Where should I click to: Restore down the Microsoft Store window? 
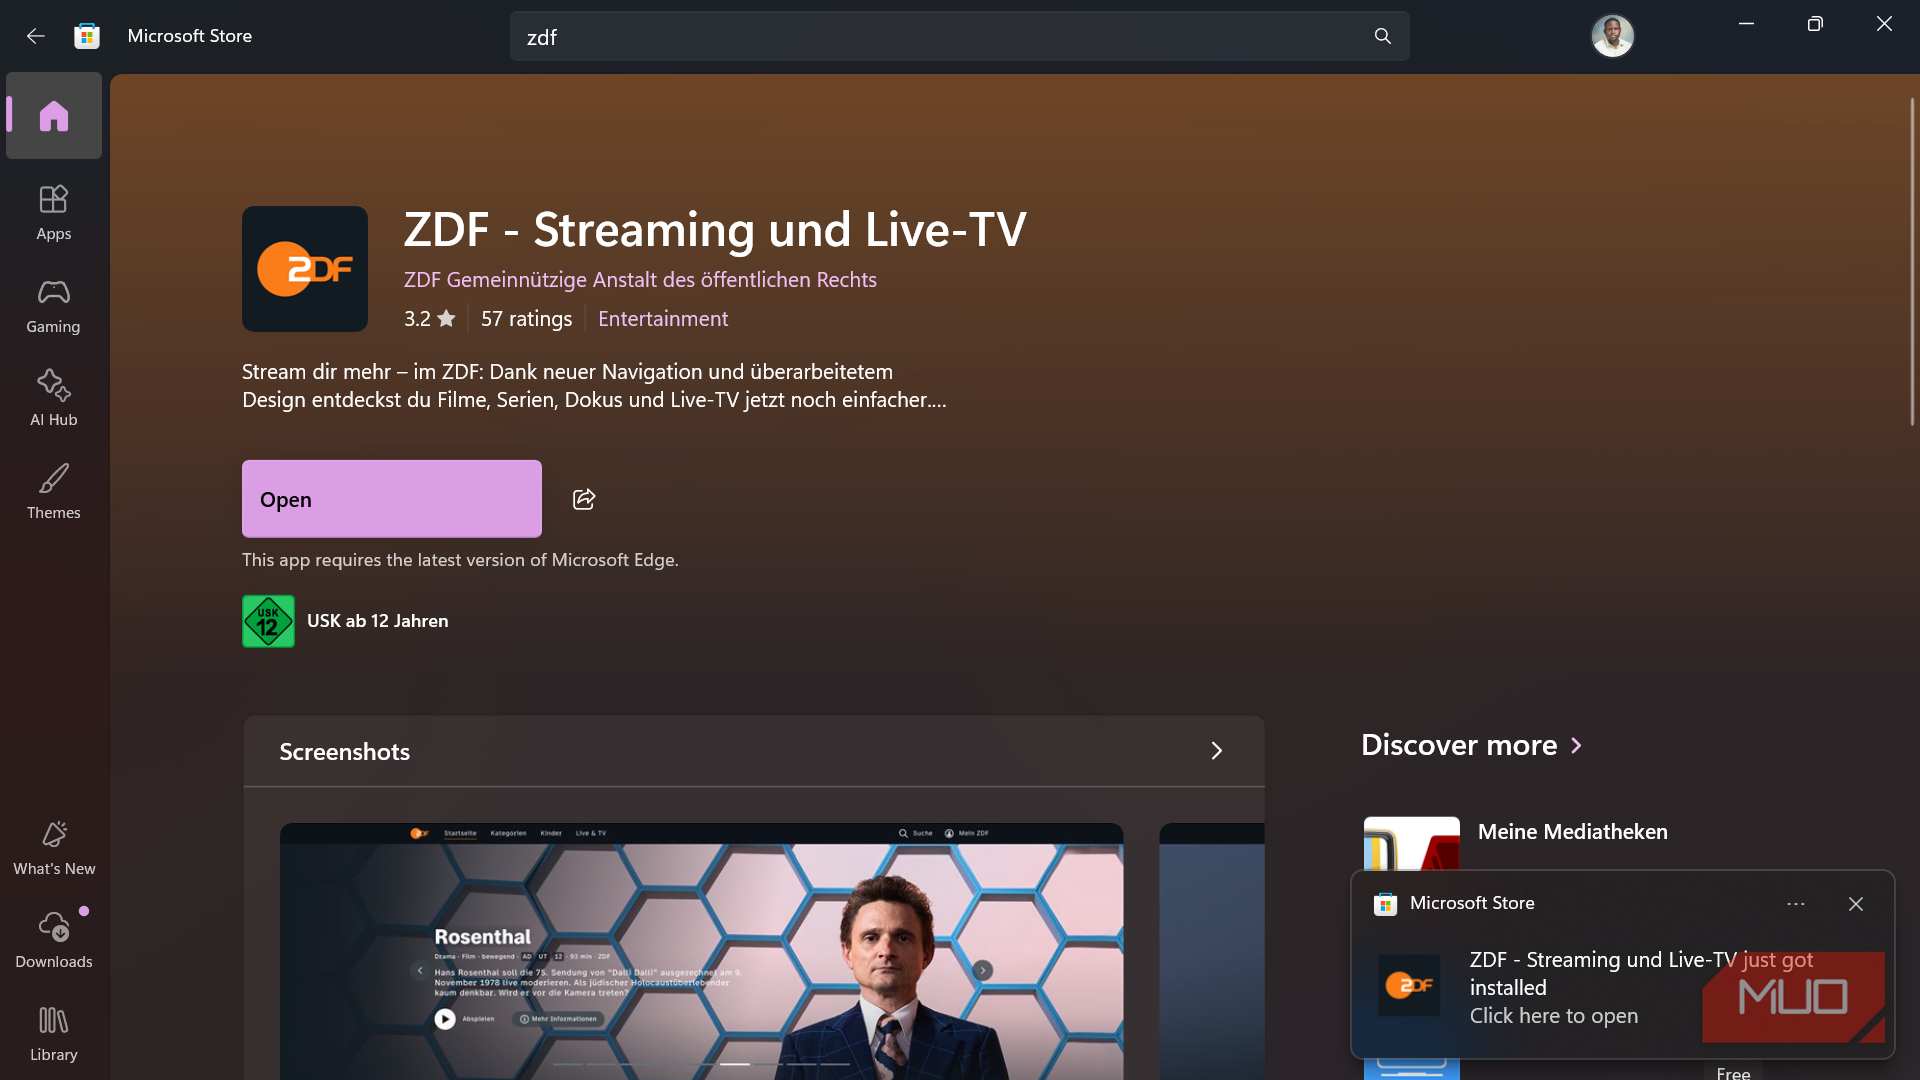click(x=1815, y=24)
